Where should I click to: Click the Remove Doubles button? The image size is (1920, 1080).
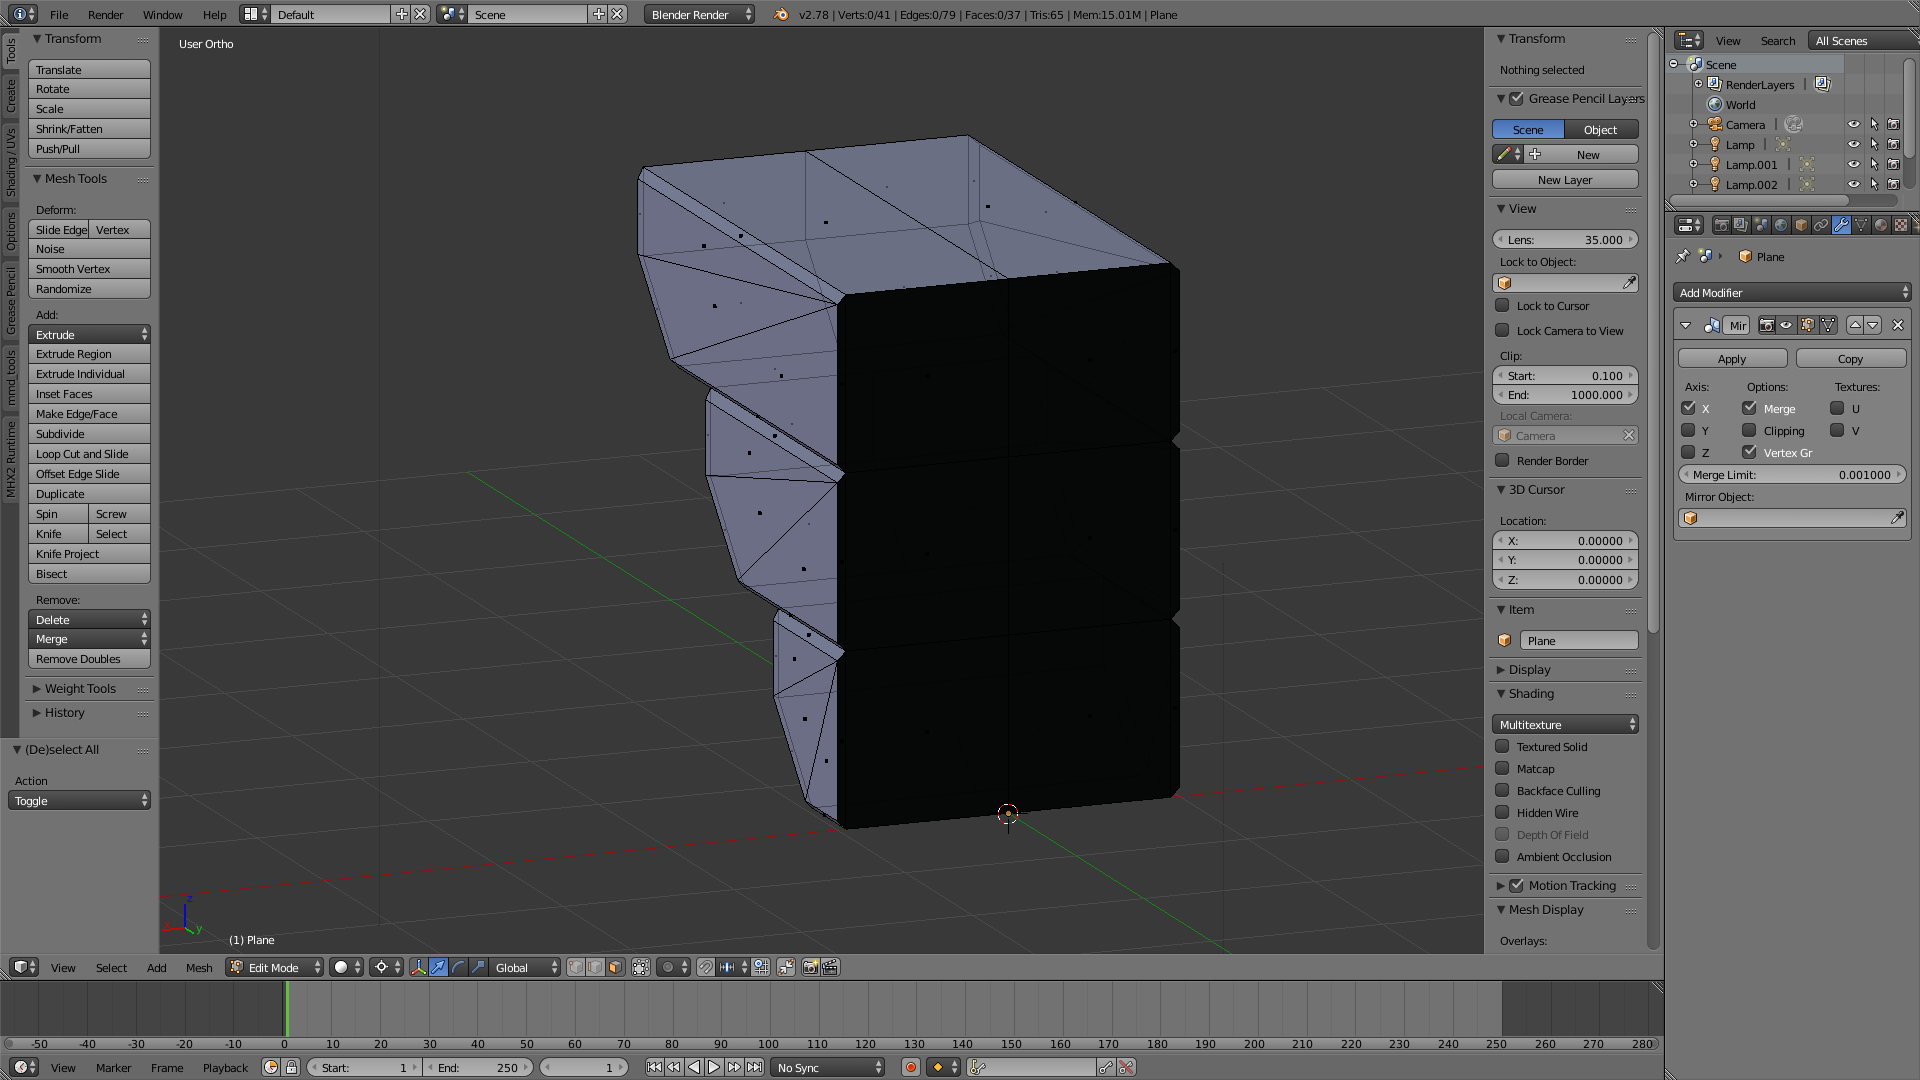pos(89,659)
